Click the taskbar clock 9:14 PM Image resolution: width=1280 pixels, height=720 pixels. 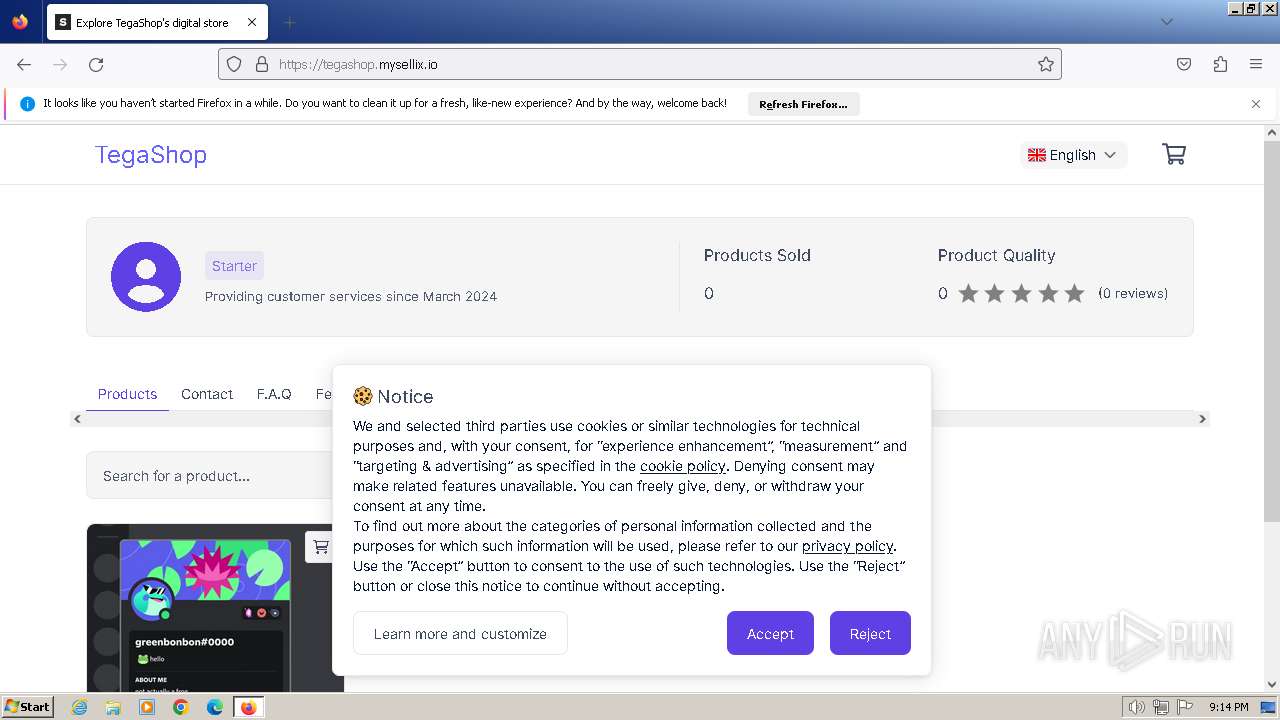click(1228, 707)
